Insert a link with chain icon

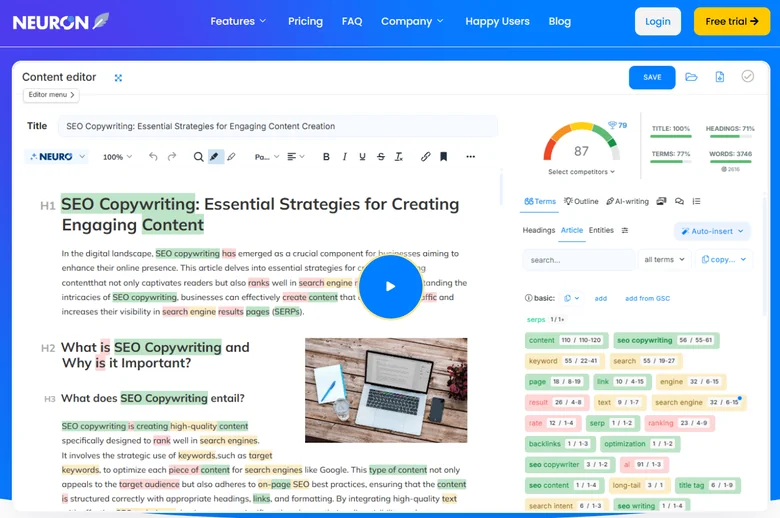[x=425, y=157]
